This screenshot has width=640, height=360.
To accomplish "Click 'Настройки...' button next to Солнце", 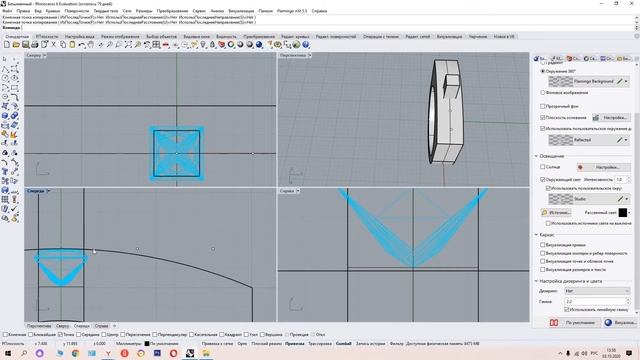I will pyautogui.click(x=604, y=167).
